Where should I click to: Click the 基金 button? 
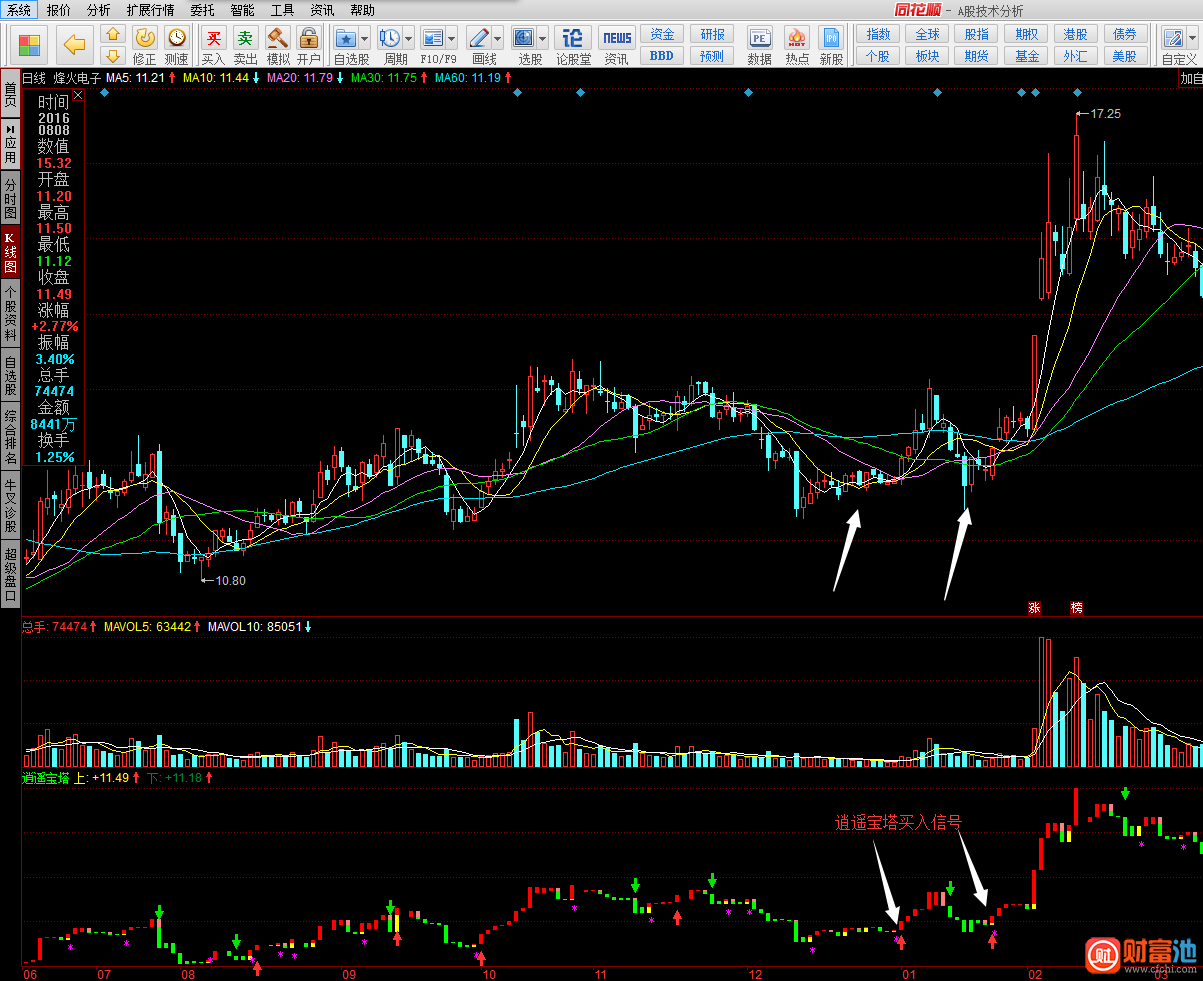[x=1027, y=56]
